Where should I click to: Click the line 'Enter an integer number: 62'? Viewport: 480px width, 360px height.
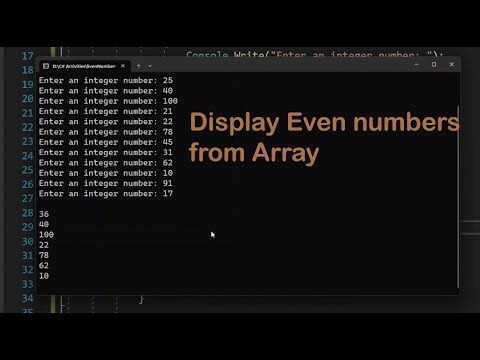tap(106, 163)
